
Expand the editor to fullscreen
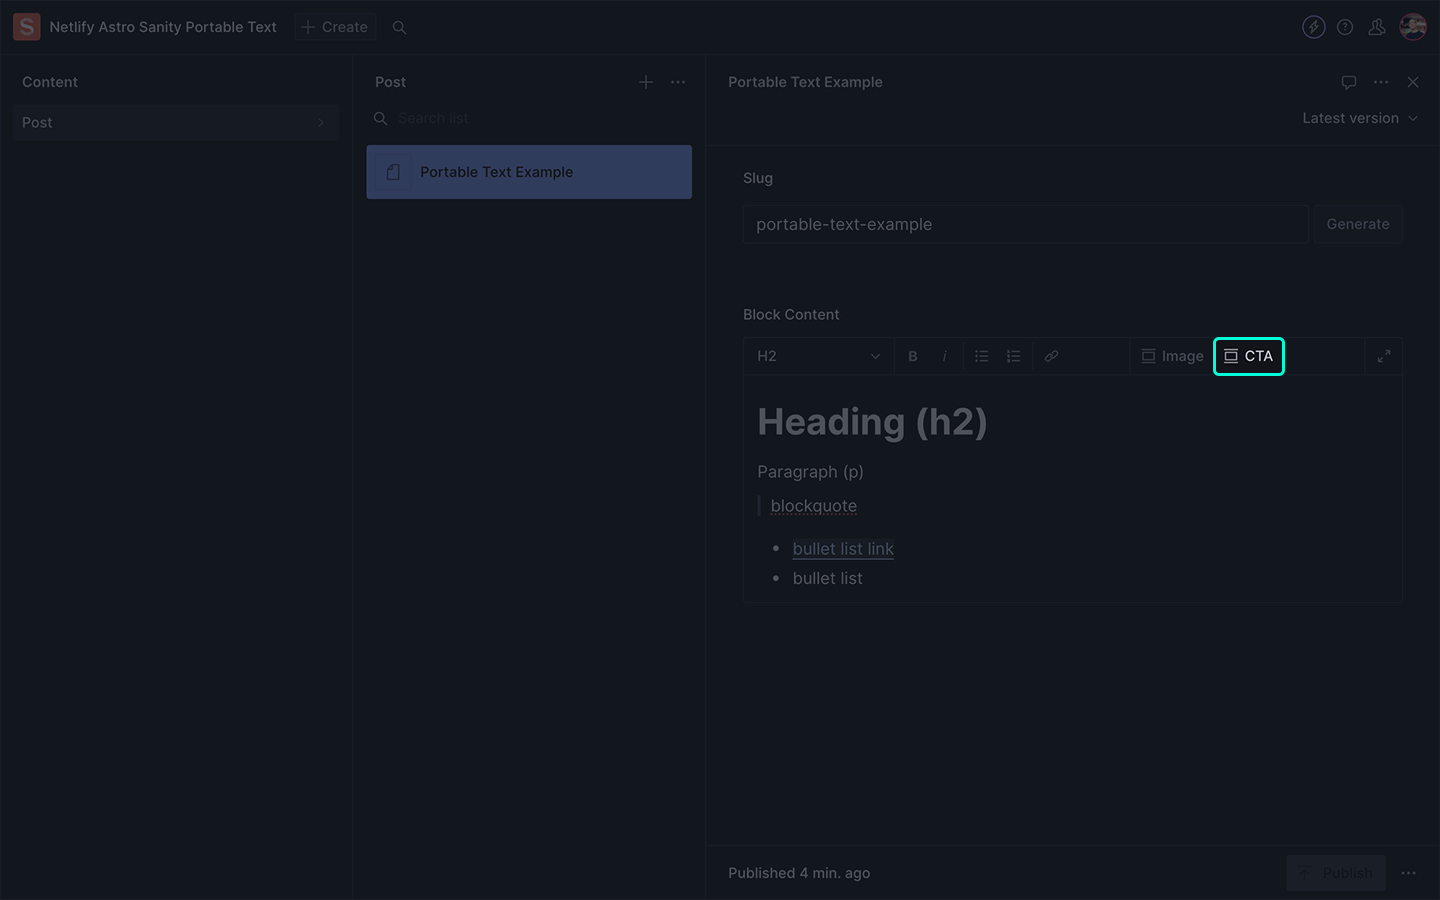pyautogui.click(x=1384, y=356)
